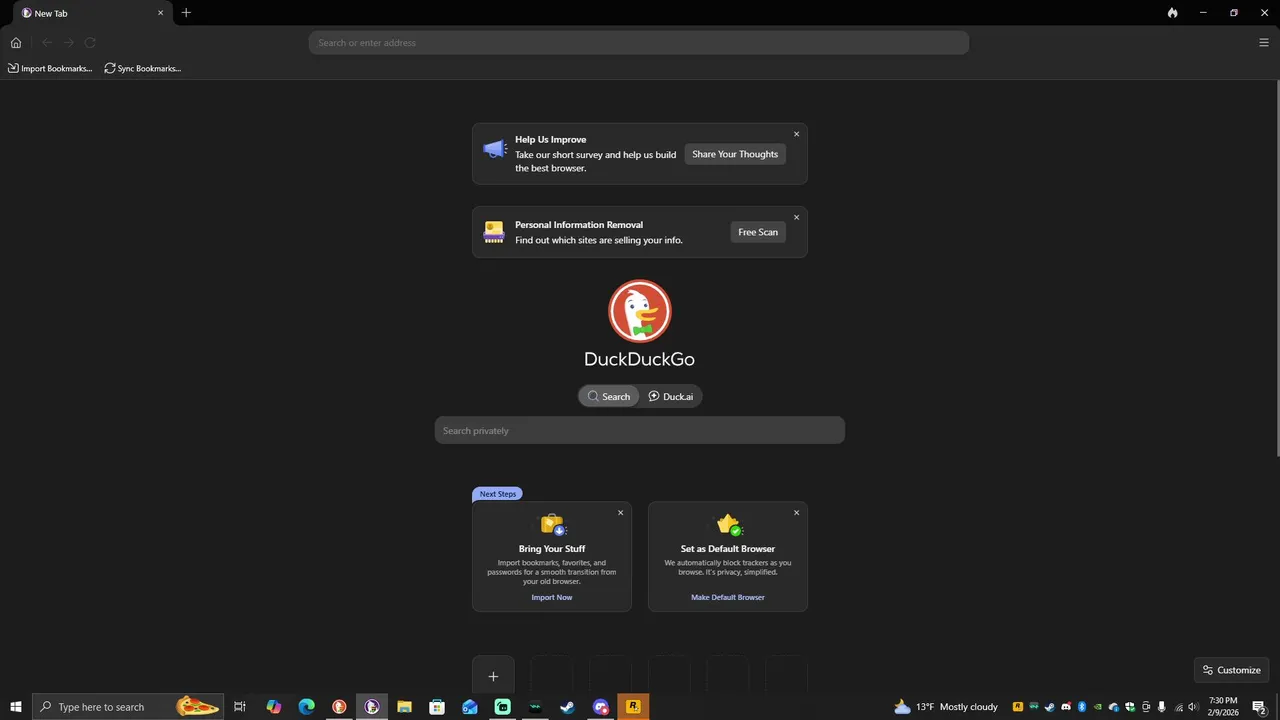Click the reload page icon

pos(90,43)
